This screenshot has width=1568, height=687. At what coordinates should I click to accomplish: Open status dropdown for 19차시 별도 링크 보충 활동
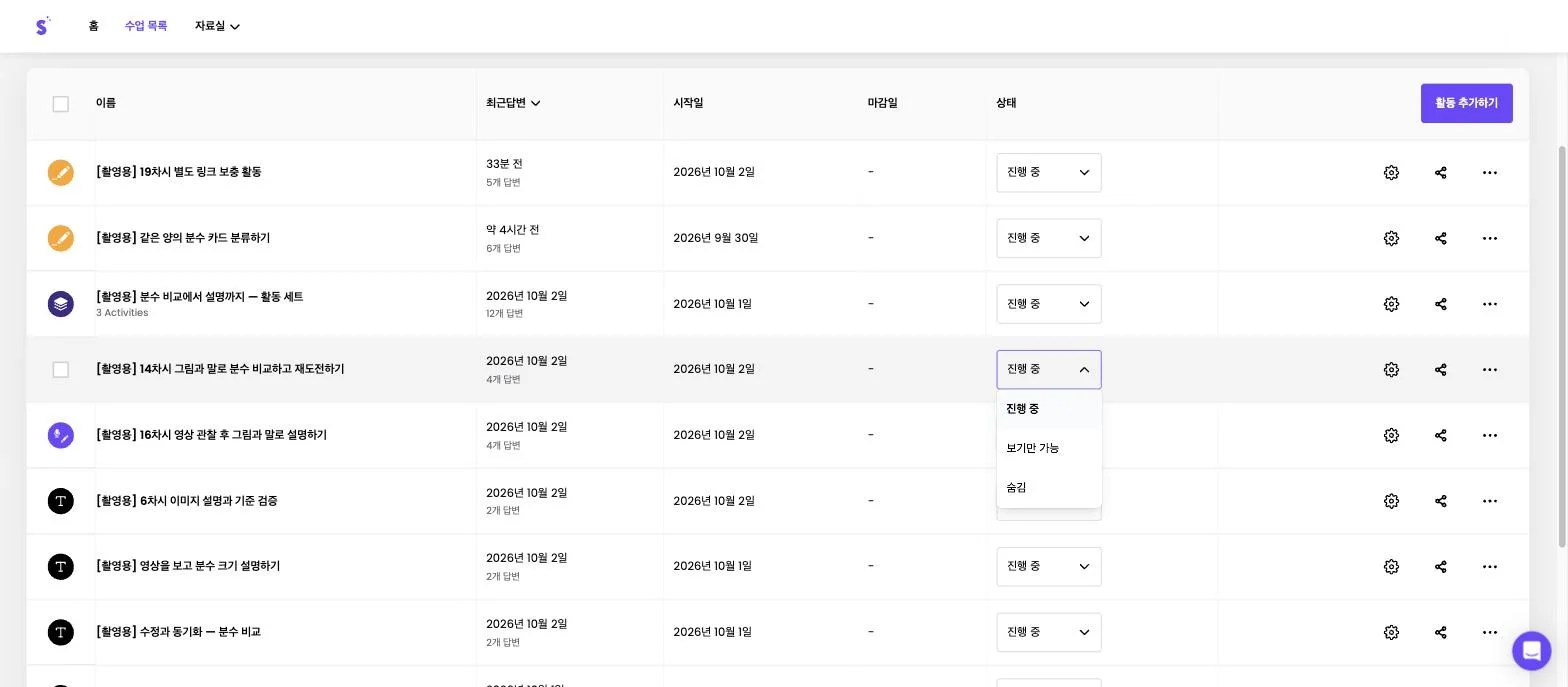click(1049, 173)
